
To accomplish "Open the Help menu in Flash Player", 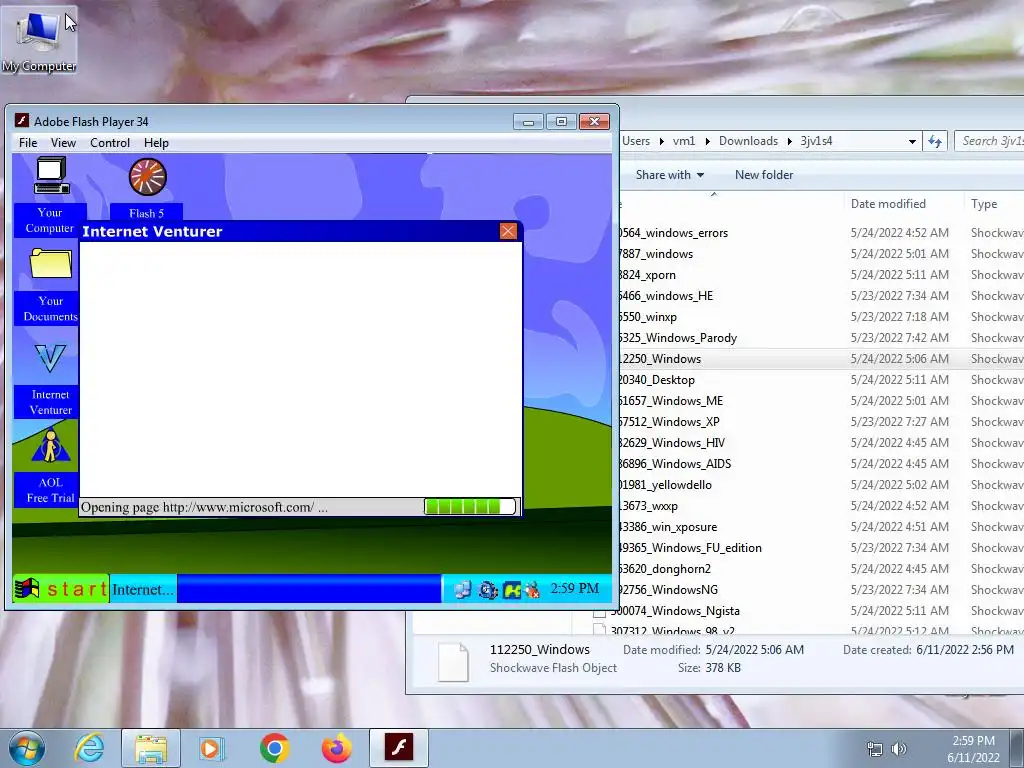I will [156, 143].
